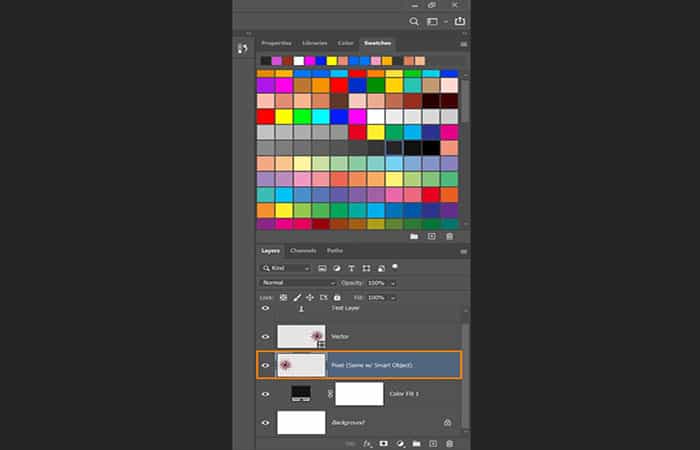This screenshot has height=450, width=700.
Task: Lock all layer attributes
Action: pyautogui.click(x=337, y=297)
